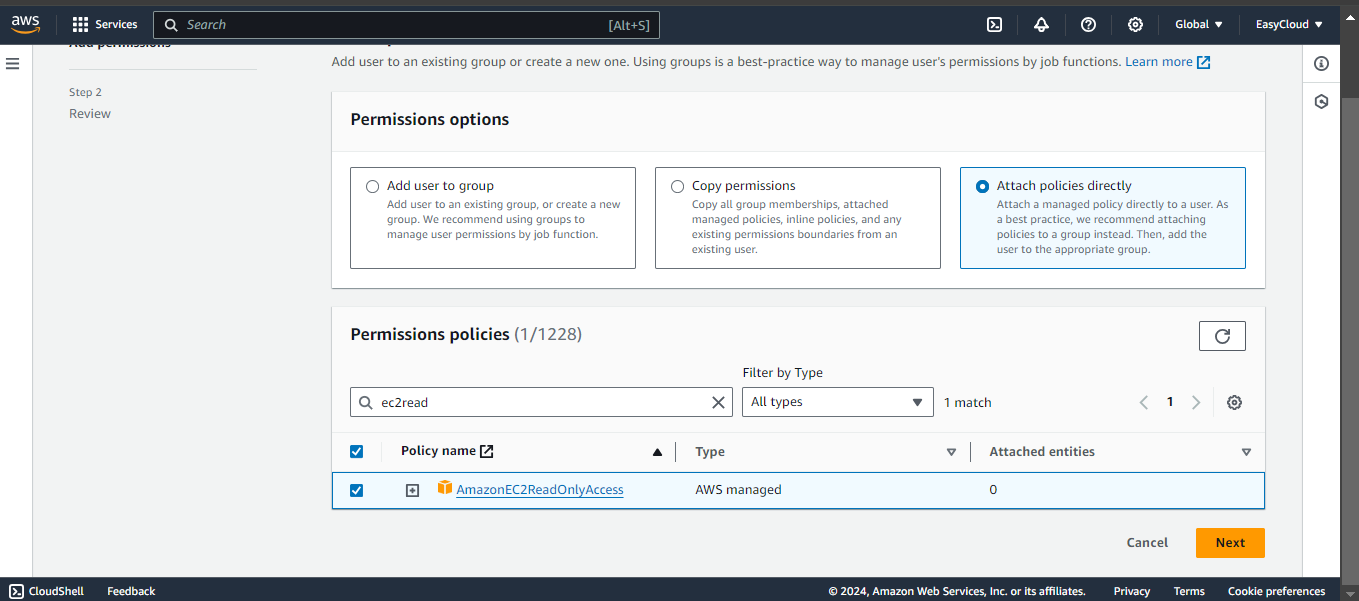
Task: Click the Permissions options heading
Action: click(430, 119)
